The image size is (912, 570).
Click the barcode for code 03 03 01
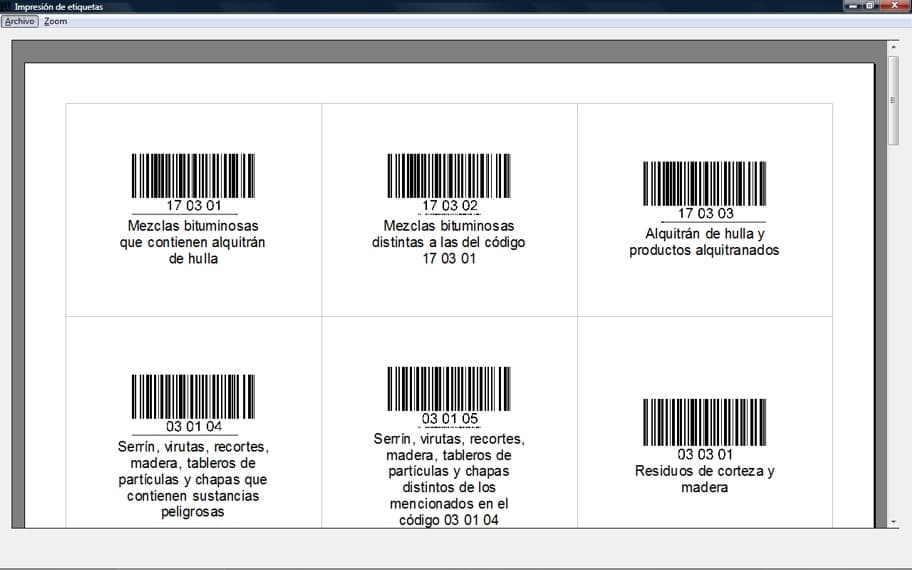pos(704,422)
